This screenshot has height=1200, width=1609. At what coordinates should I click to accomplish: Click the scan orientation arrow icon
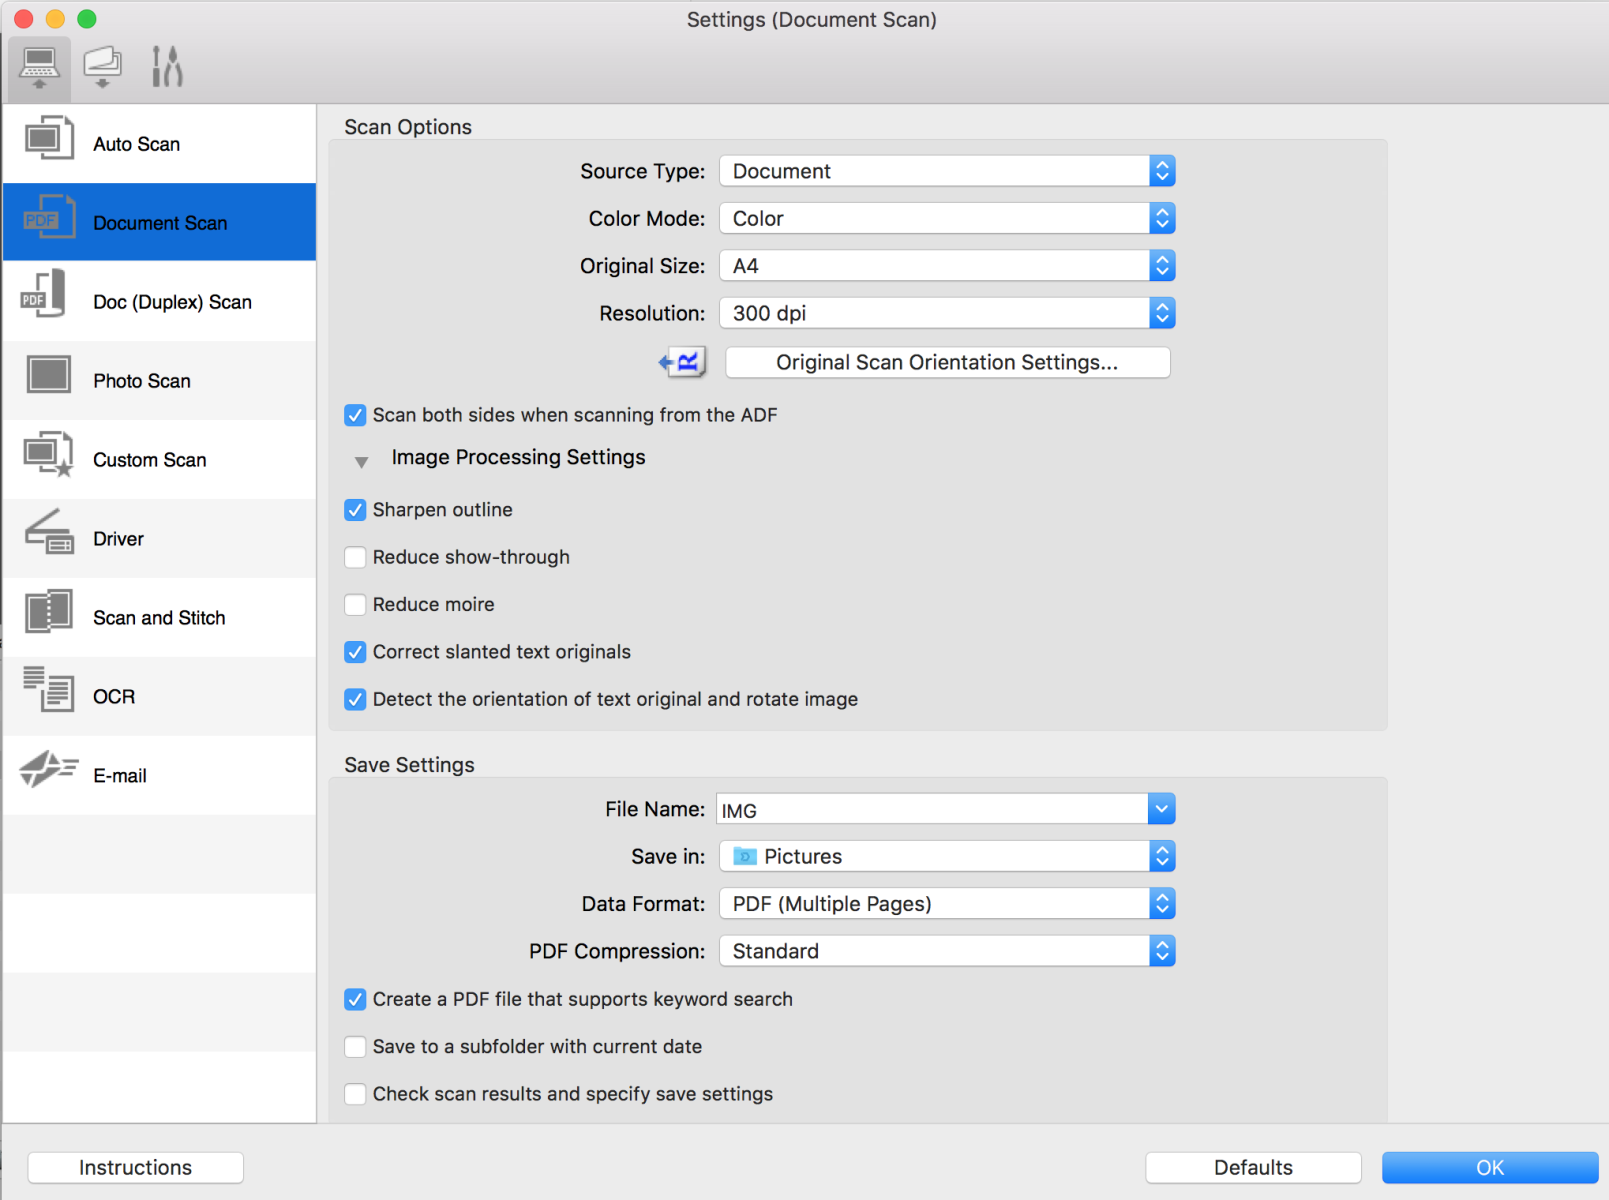pyautogui.click(x=682, y=362)
